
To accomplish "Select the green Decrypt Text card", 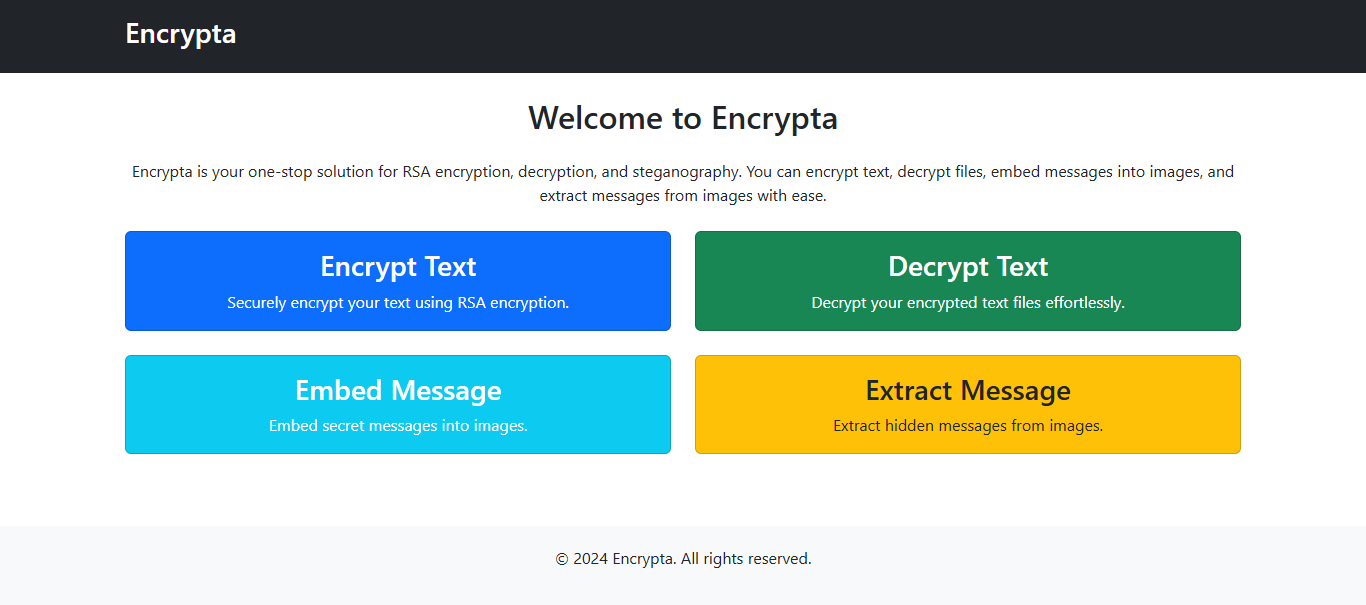I will [967, 280].
